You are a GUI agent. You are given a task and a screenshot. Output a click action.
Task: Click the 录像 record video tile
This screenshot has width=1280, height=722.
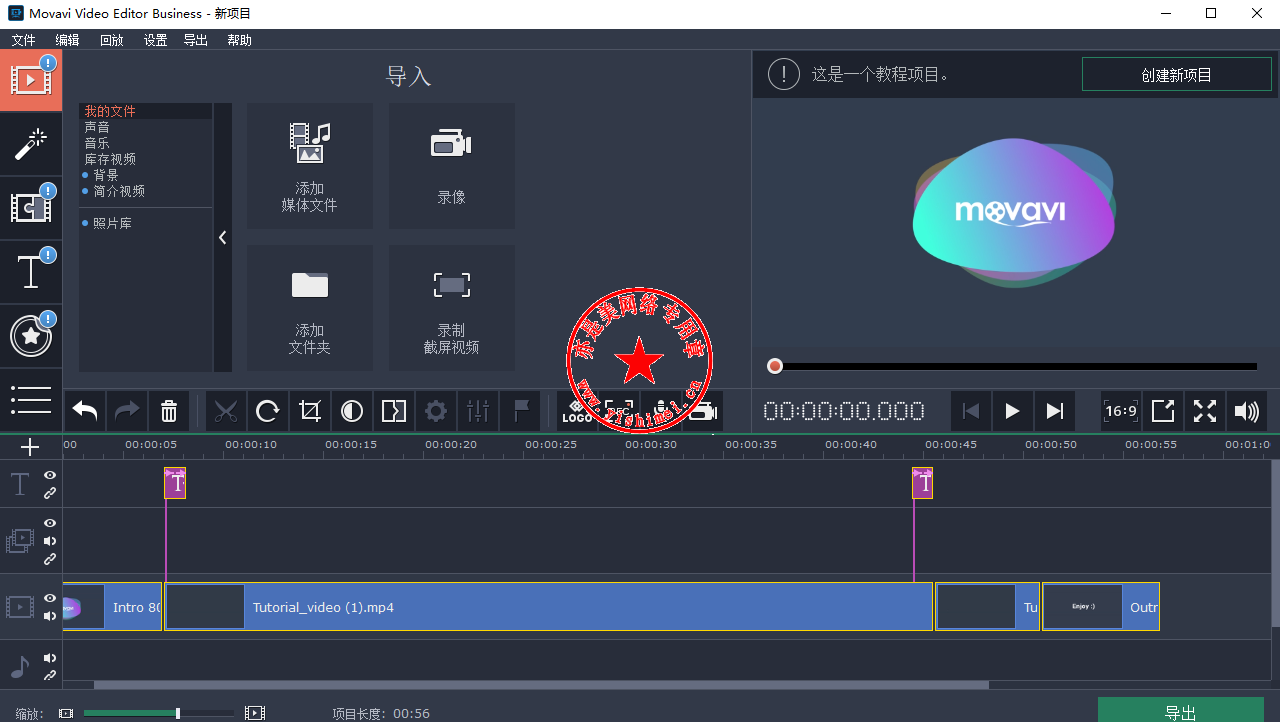(452, 166)
